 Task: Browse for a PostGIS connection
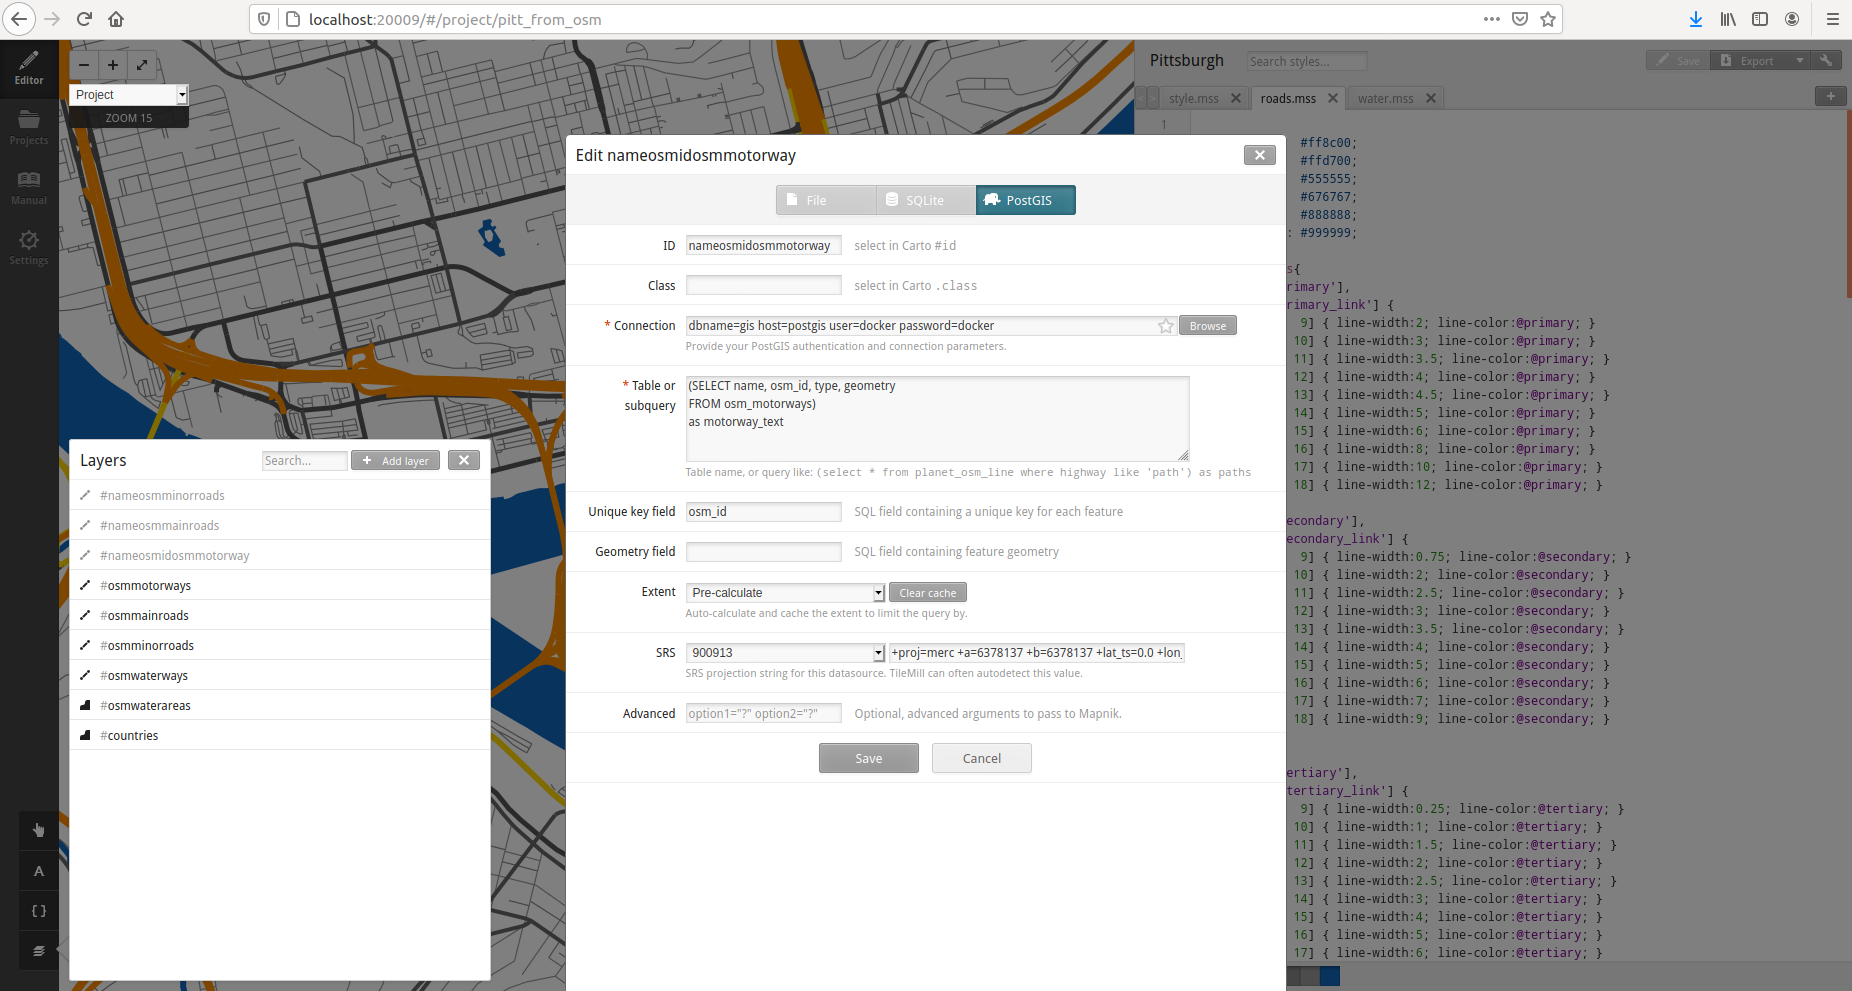(x=1208, y=326)
